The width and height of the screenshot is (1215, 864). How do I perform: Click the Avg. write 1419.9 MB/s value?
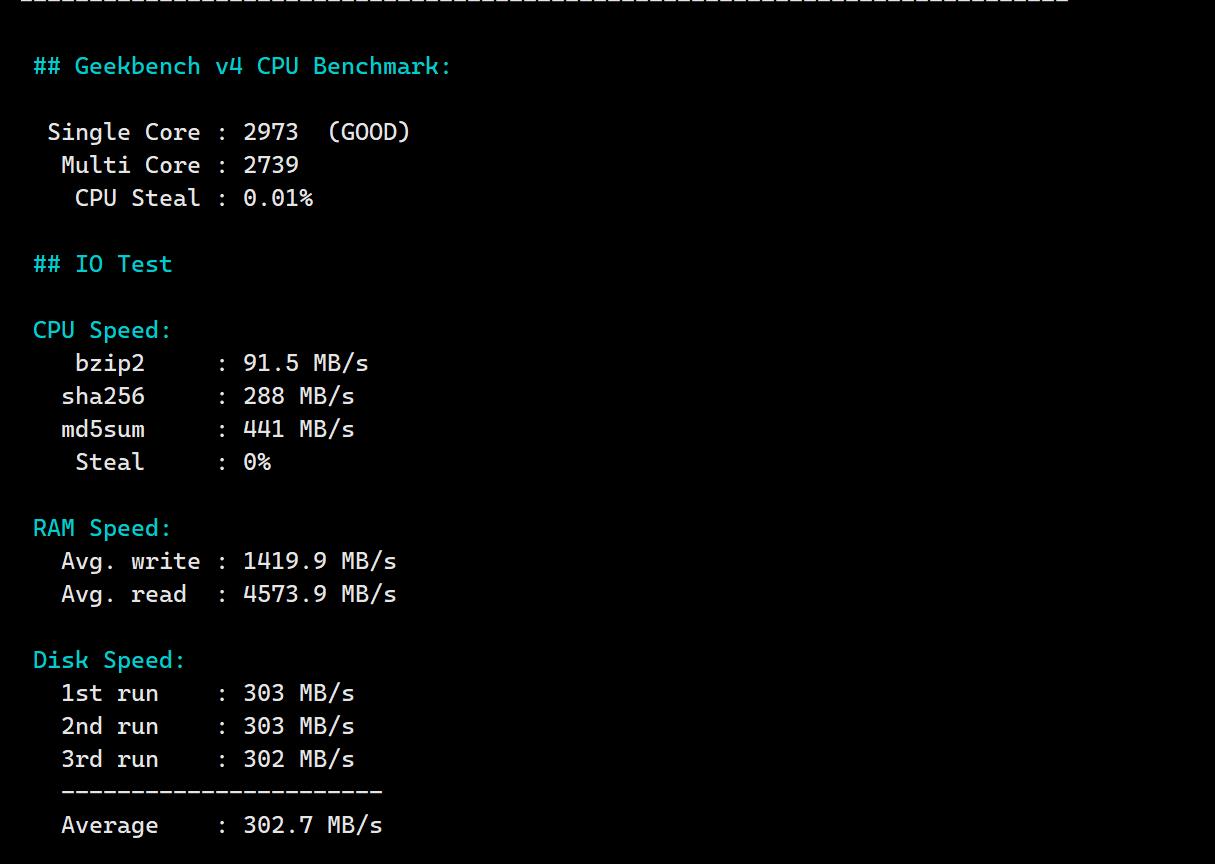(319, 561)
